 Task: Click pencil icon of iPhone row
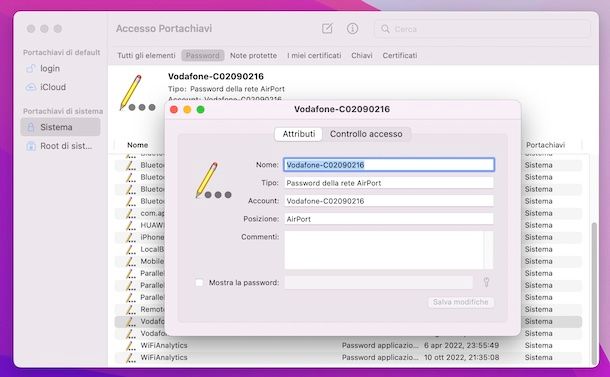131,237
